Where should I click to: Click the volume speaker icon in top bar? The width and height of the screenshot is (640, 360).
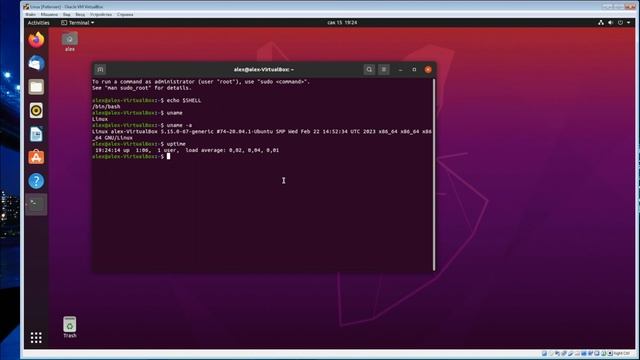(611, 23)
